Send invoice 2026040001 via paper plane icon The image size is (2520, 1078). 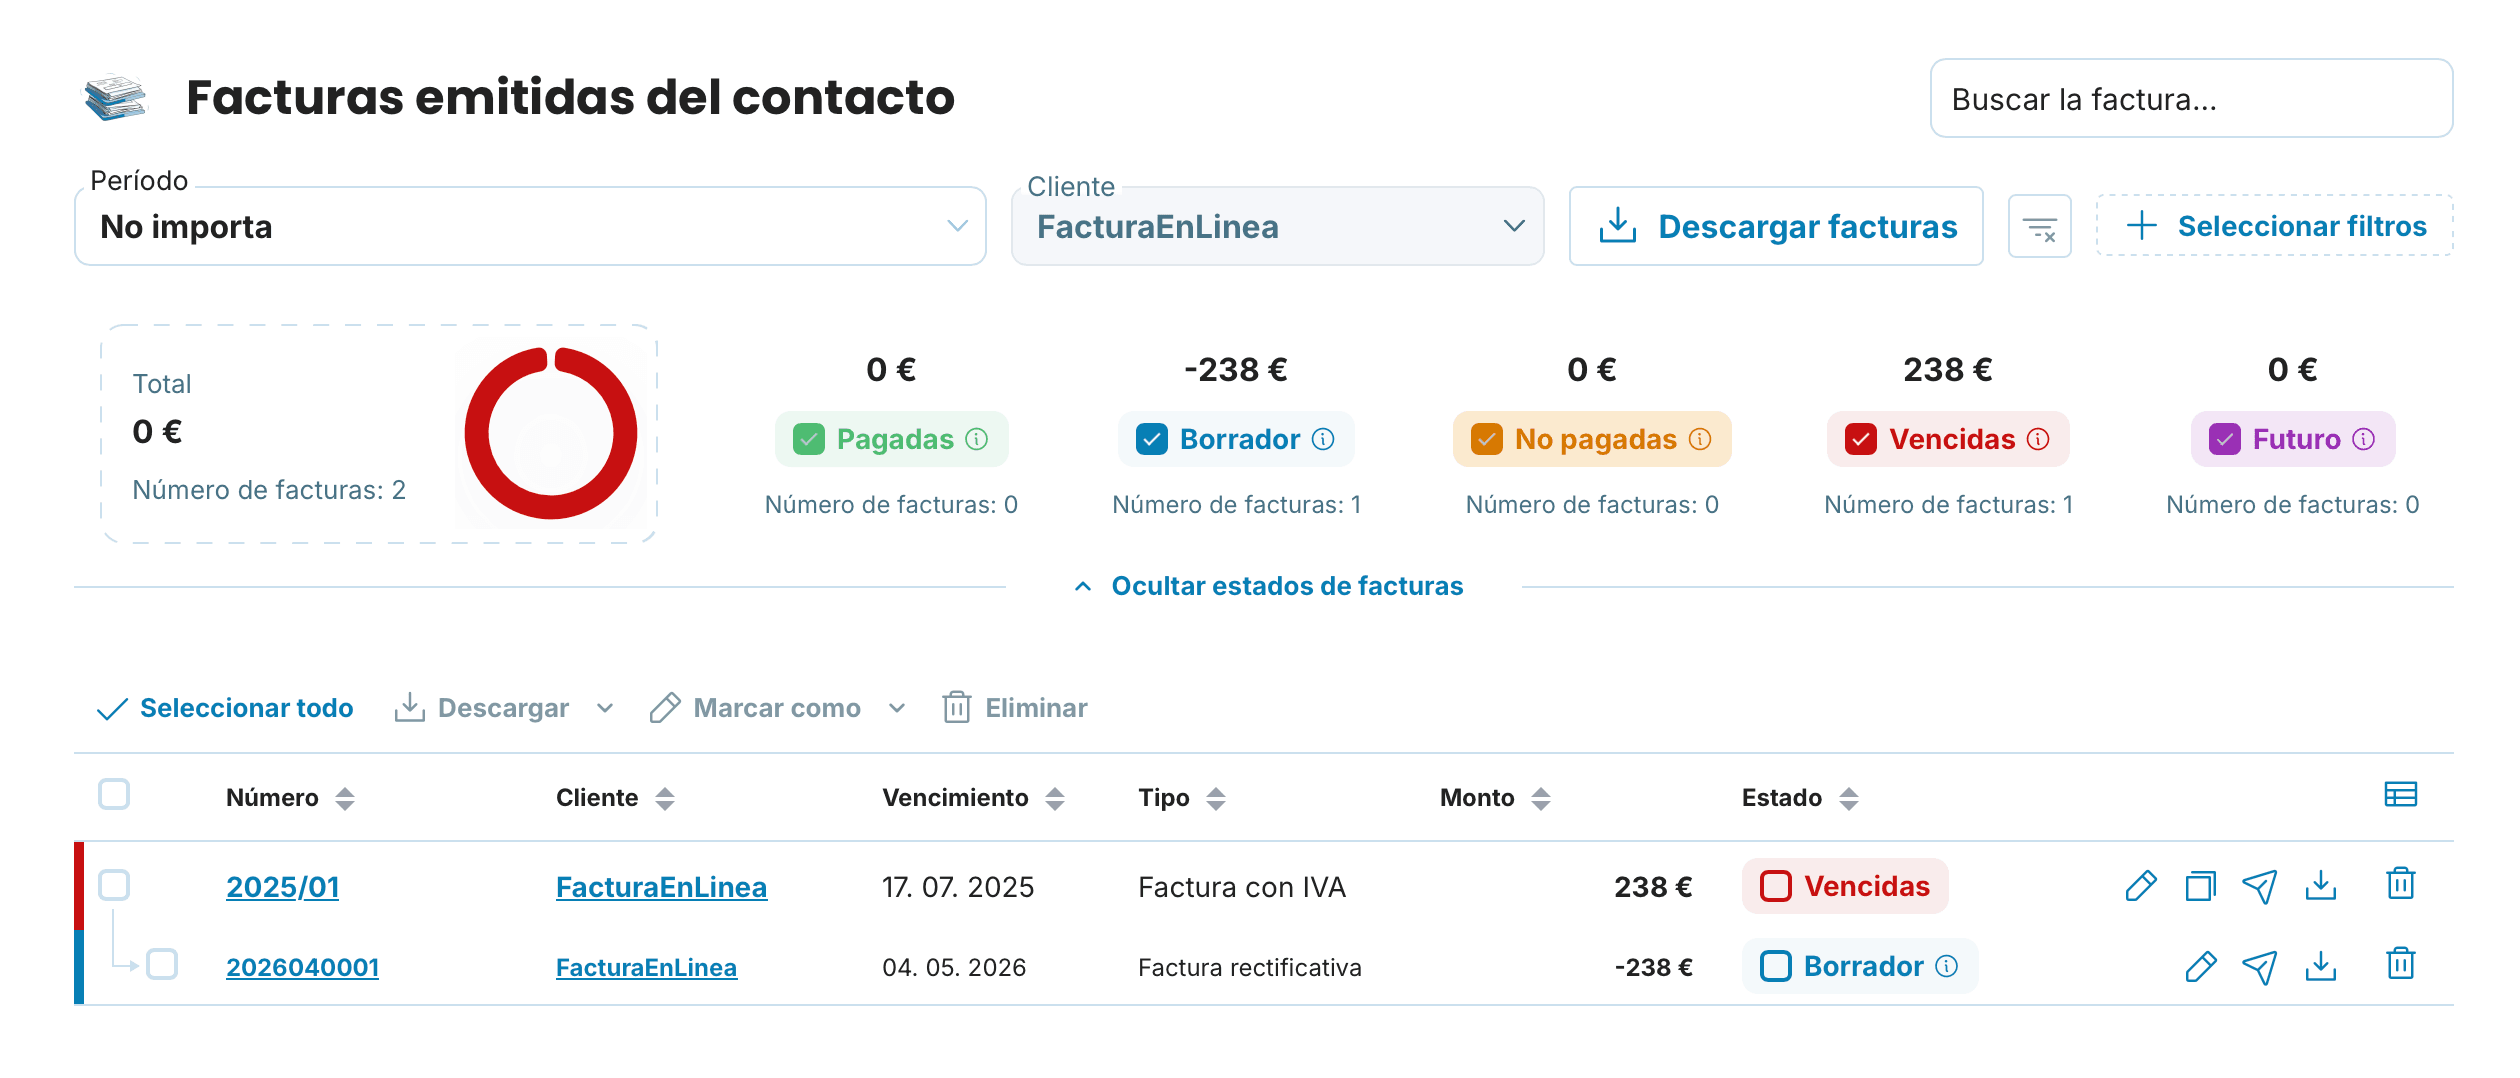[2260, 966]
